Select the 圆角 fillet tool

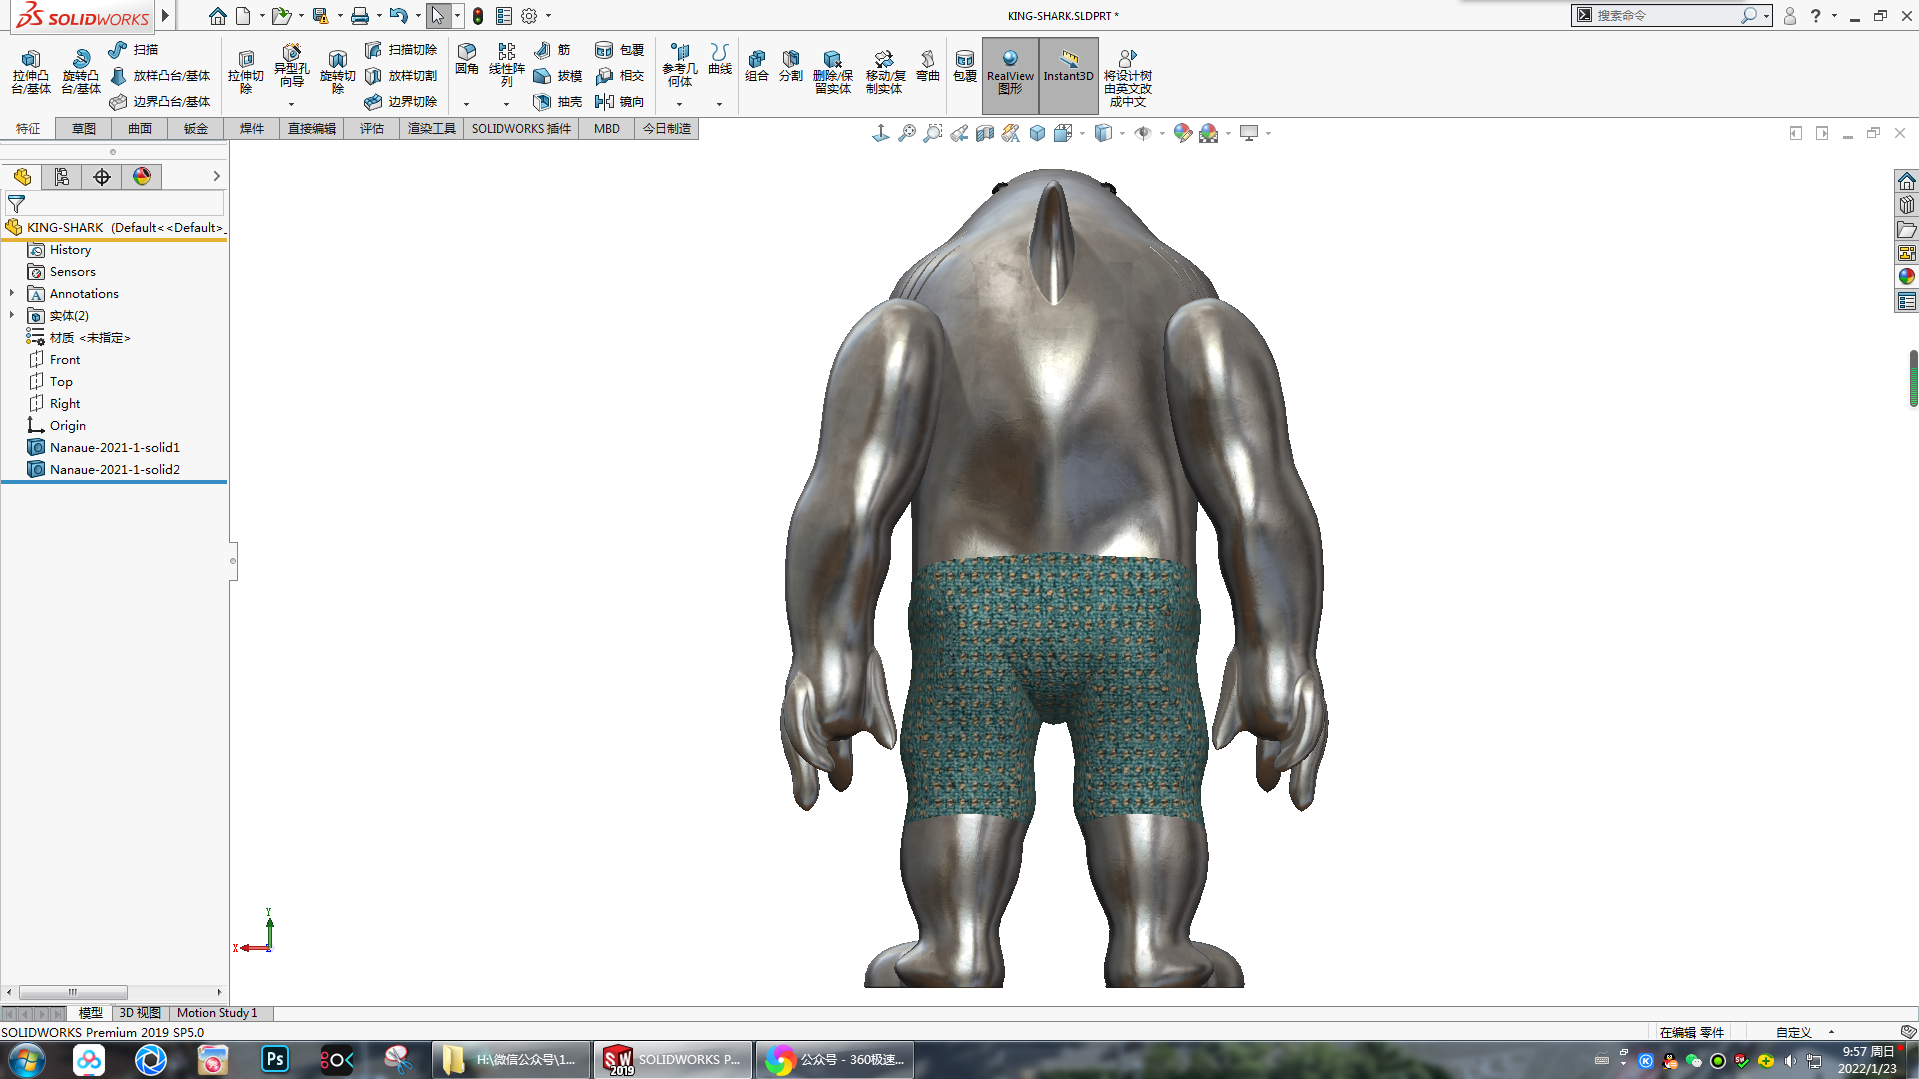pos(467,59)
